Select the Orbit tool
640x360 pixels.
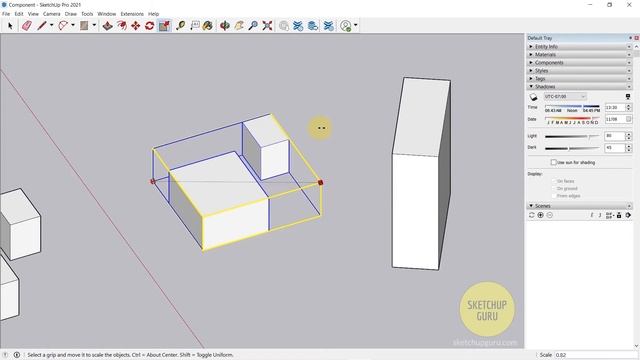pyautogui.click(x=224, y=26)
